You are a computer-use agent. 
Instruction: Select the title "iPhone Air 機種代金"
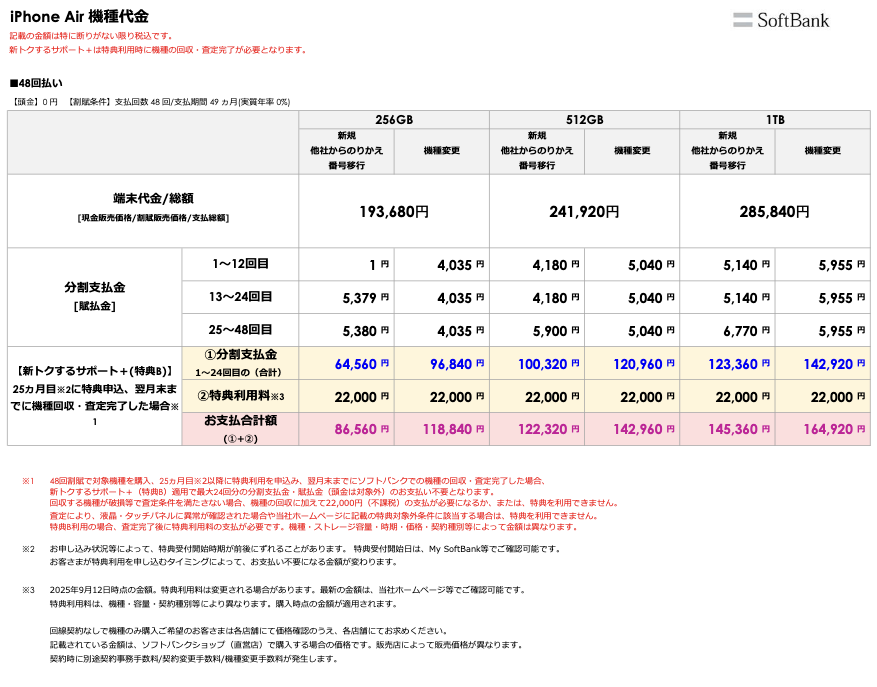point(79,16)
